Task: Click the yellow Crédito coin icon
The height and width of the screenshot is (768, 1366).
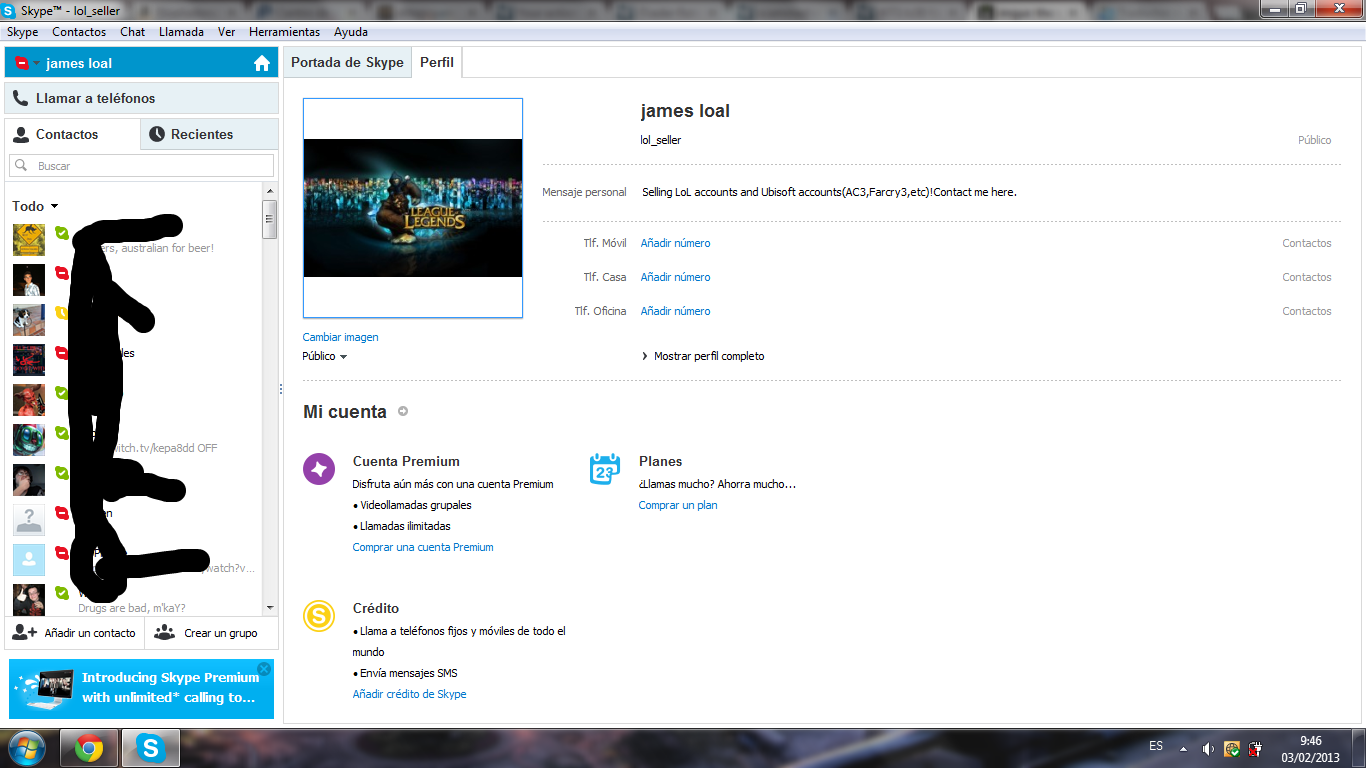Action: click(x=319, y=616)
